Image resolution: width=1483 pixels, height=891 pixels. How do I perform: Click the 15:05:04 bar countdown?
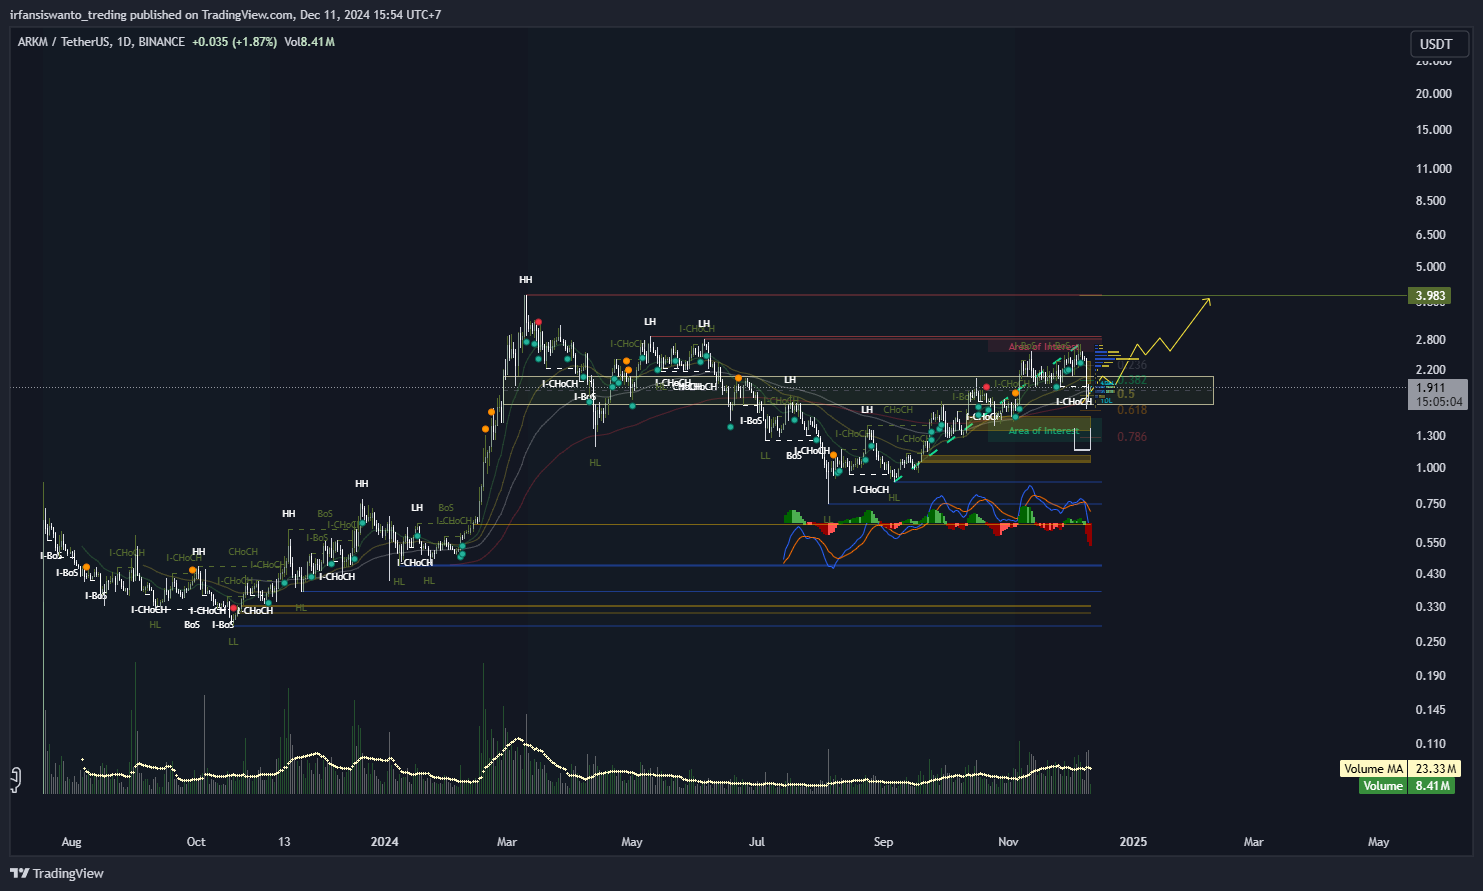1439,402
